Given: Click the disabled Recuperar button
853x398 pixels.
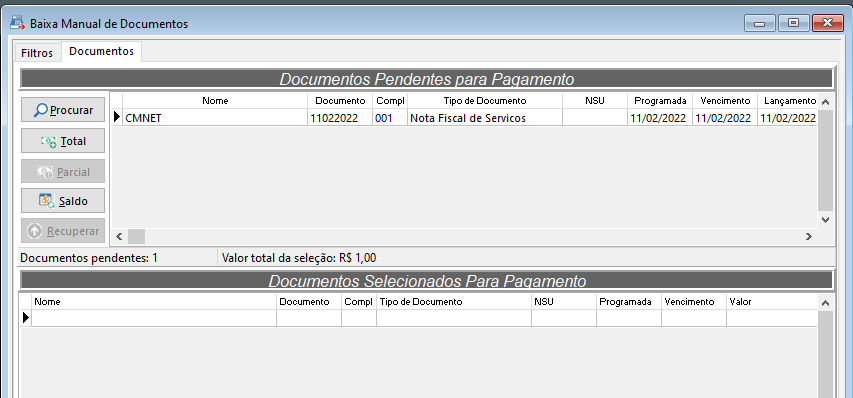Looking at the screenshot, I should [x=63, y=231].
